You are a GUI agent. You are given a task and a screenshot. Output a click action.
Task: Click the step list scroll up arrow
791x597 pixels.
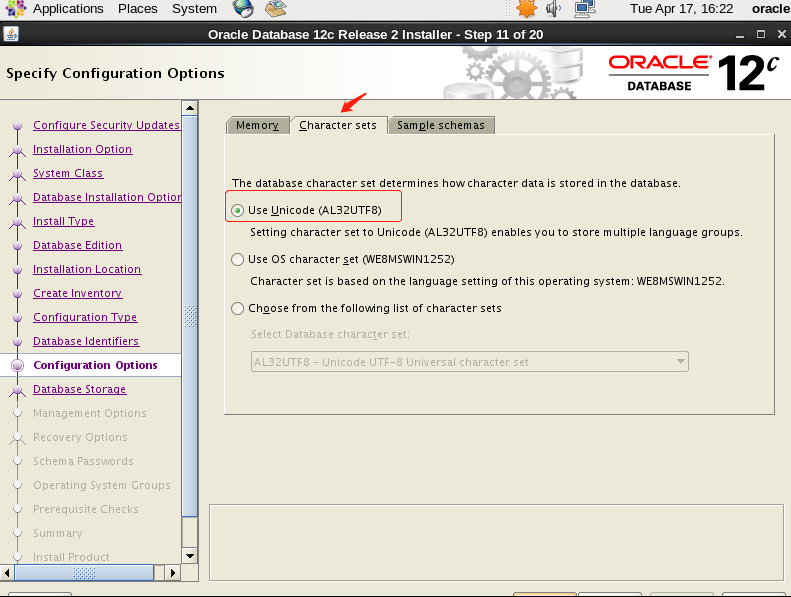coord(190,107)
